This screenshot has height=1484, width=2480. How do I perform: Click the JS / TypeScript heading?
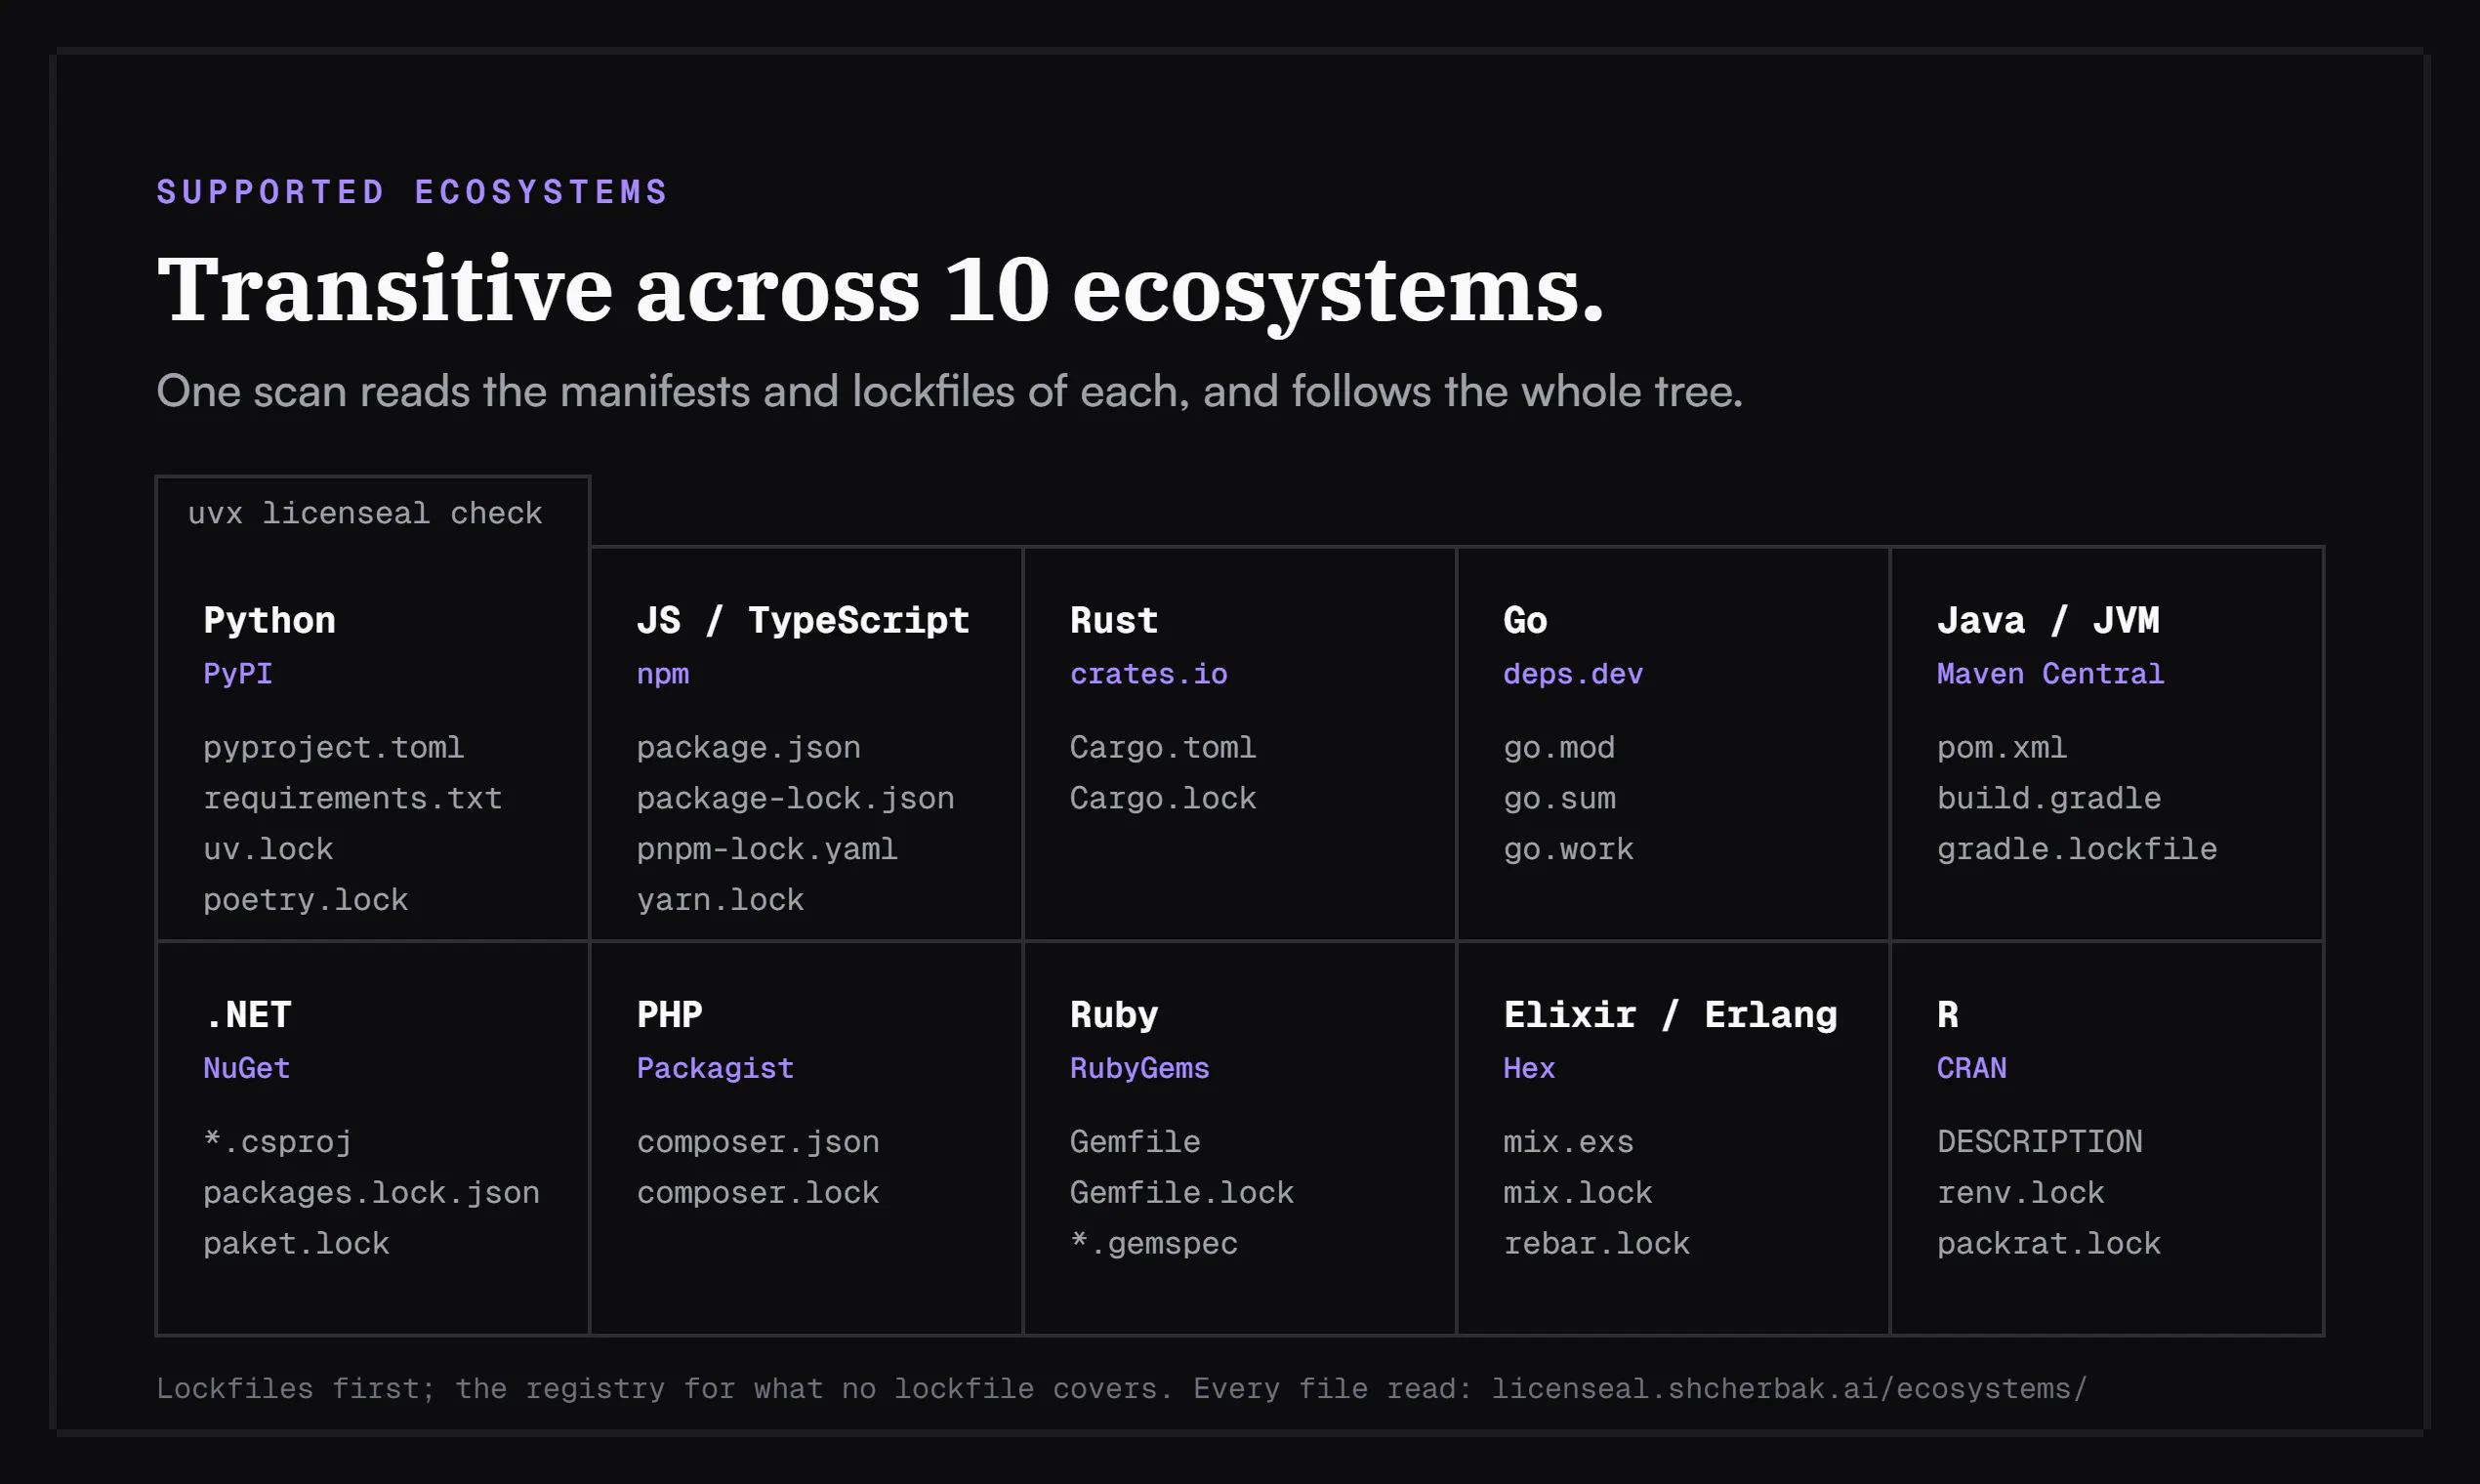click(803, 620)
